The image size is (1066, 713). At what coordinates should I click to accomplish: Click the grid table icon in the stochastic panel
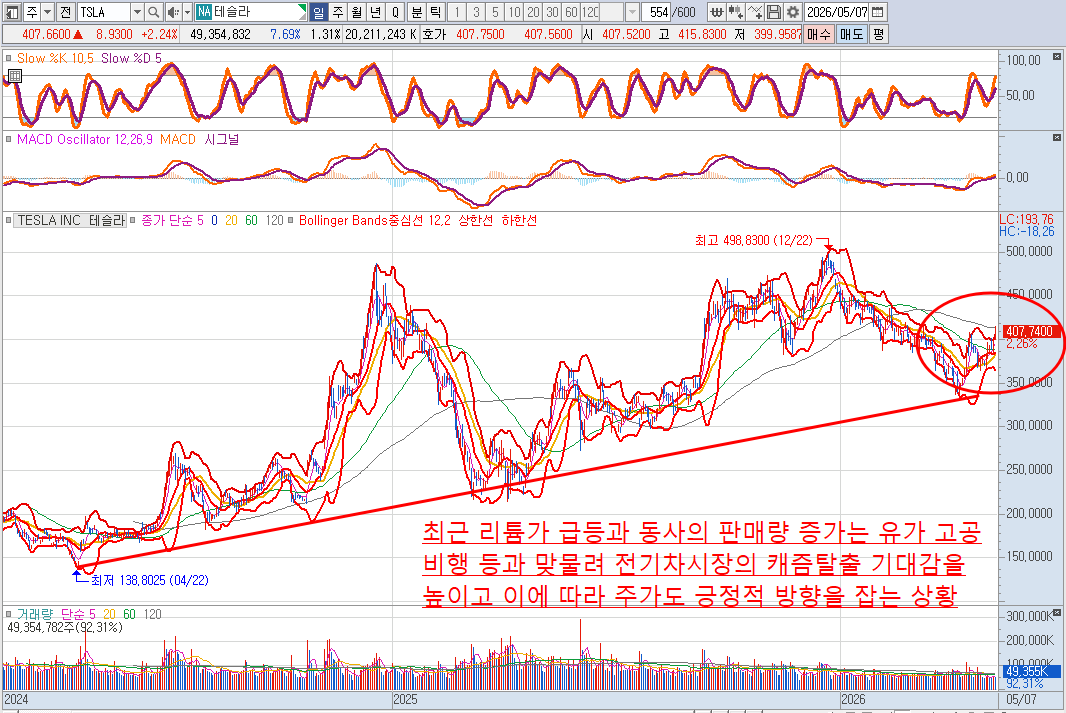(14, 76)
